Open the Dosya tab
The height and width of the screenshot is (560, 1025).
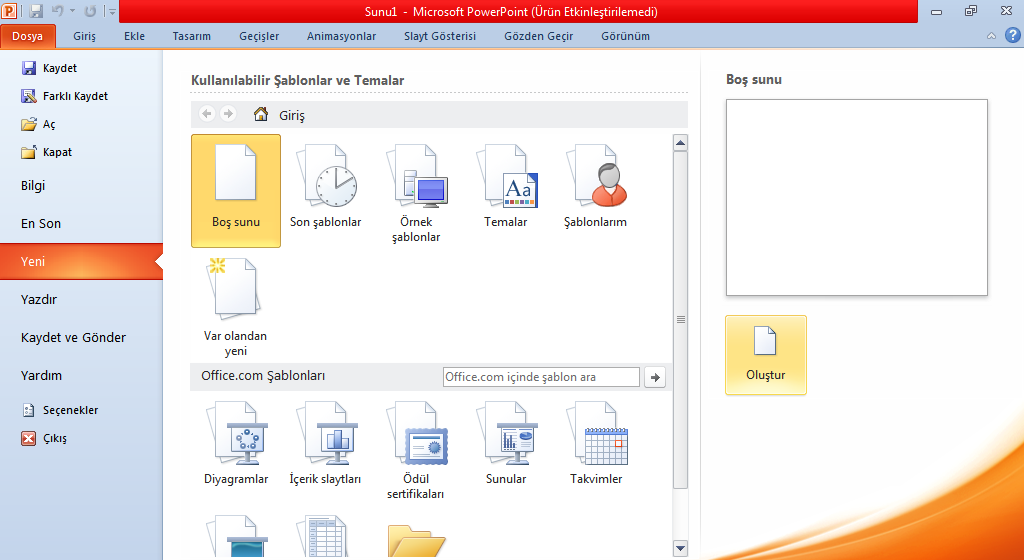pyautogui.click(x=27, y=37)
